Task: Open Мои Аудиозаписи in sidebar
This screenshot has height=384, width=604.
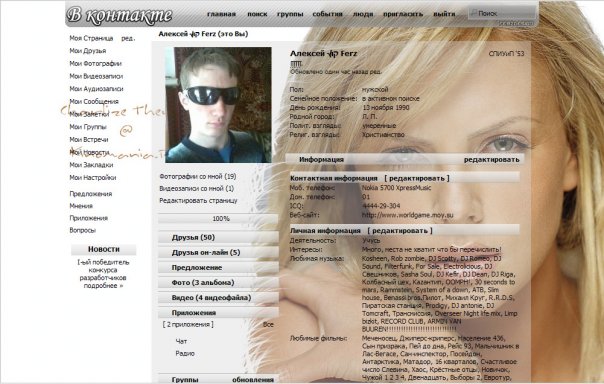Action: 96,89
